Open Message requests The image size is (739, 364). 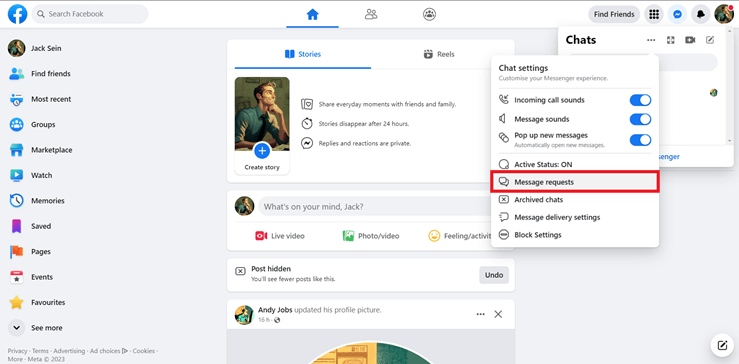pos(575,182)
